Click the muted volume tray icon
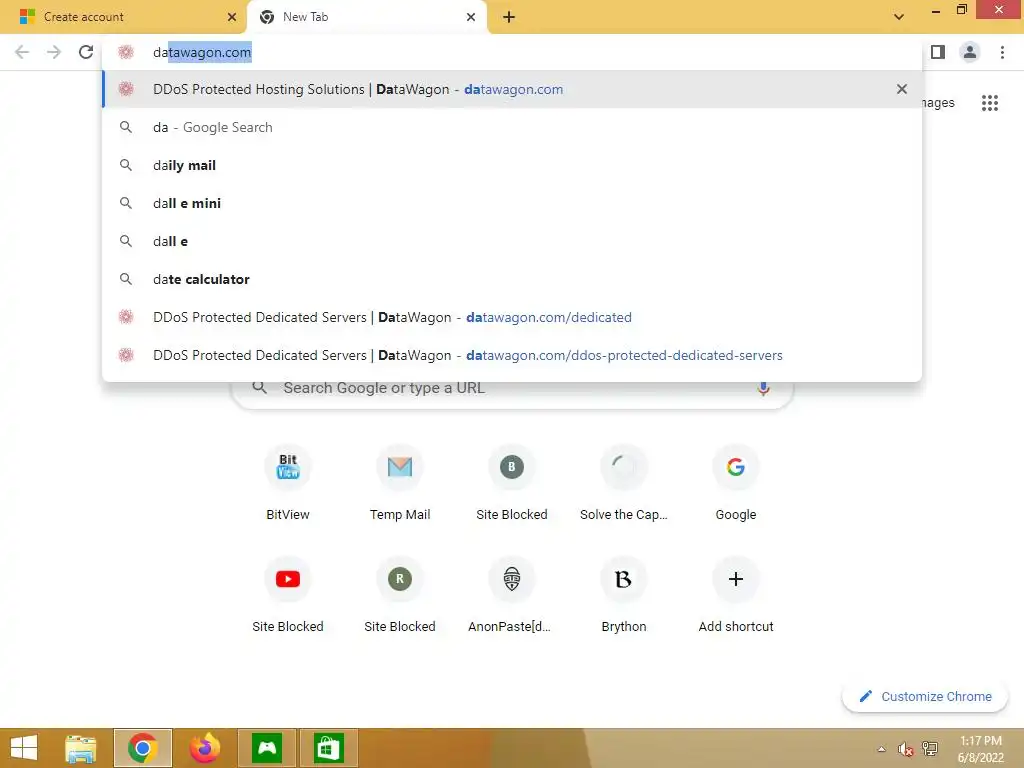Viewport: 1024px width, 768px height. [905, 749]
